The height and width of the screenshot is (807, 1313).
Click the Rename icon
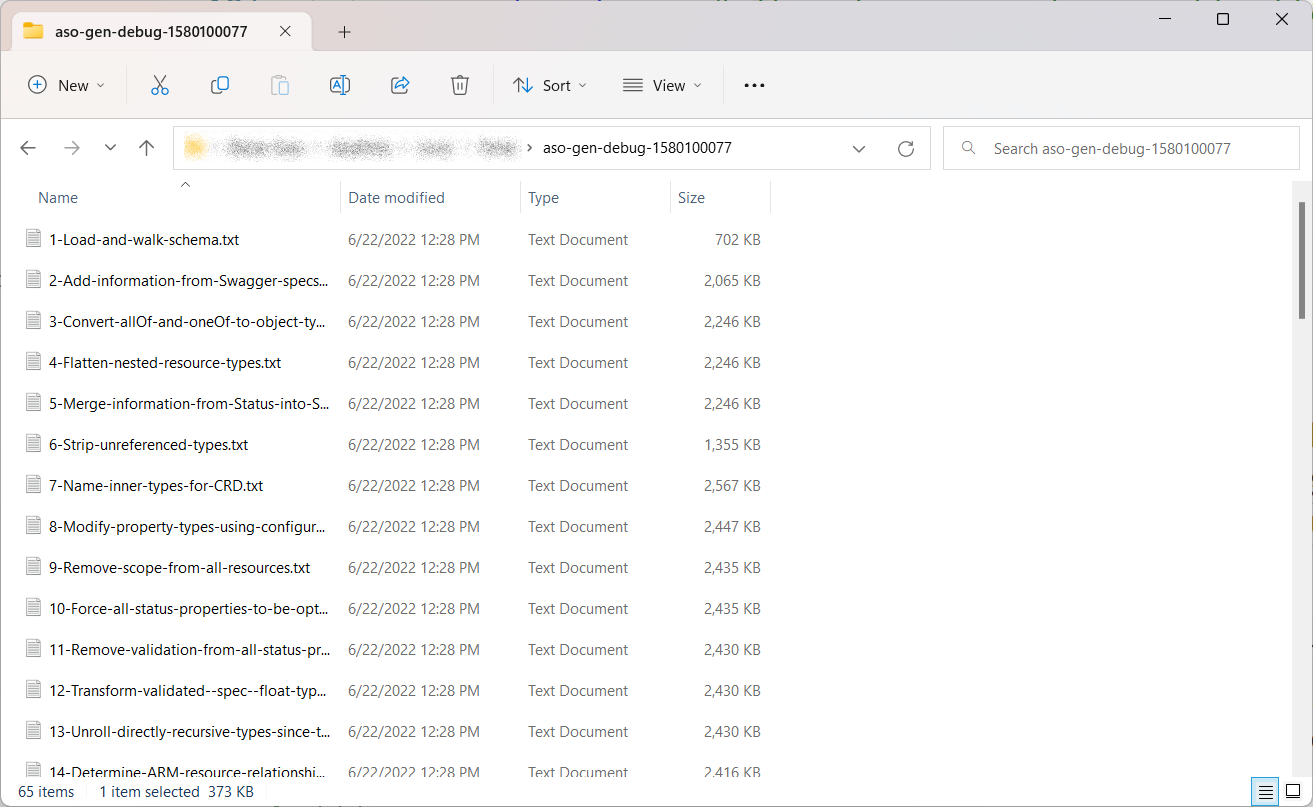coord(340,86)
